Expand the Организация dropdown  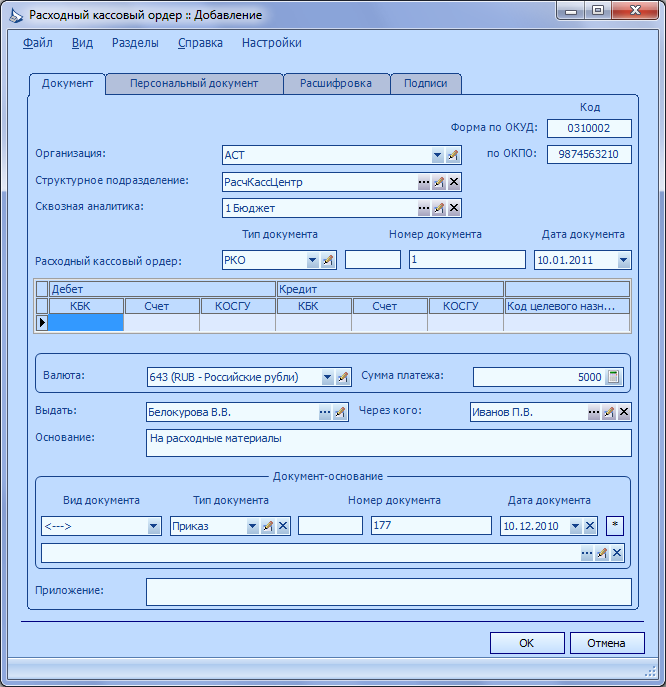point(437,155)
